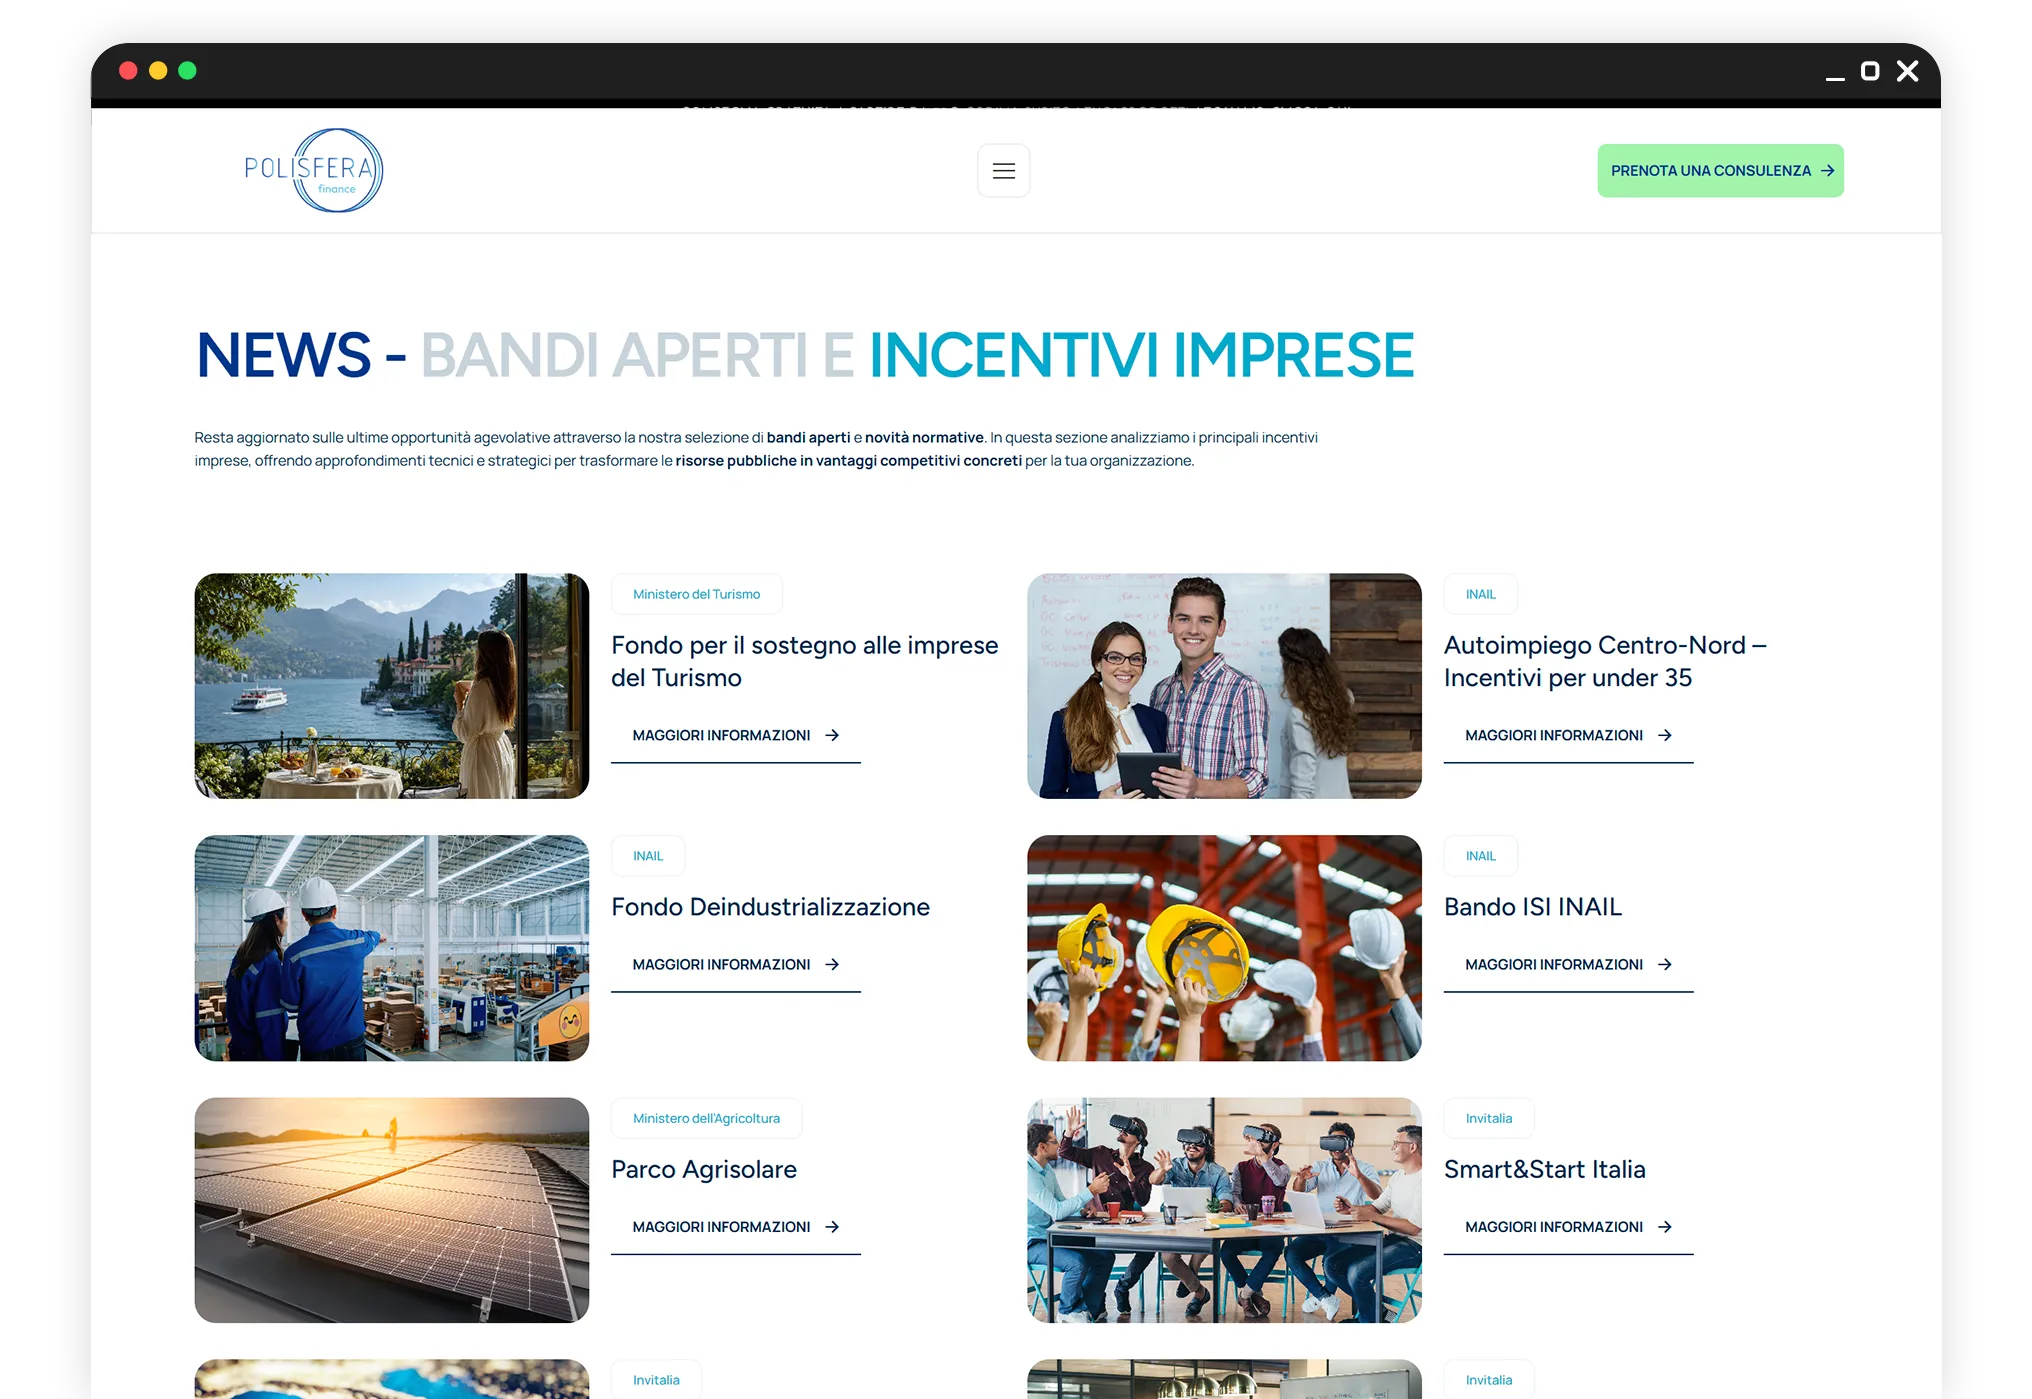Open solar panels Parco Agrisolare thumbnail

pos(391,1210)
